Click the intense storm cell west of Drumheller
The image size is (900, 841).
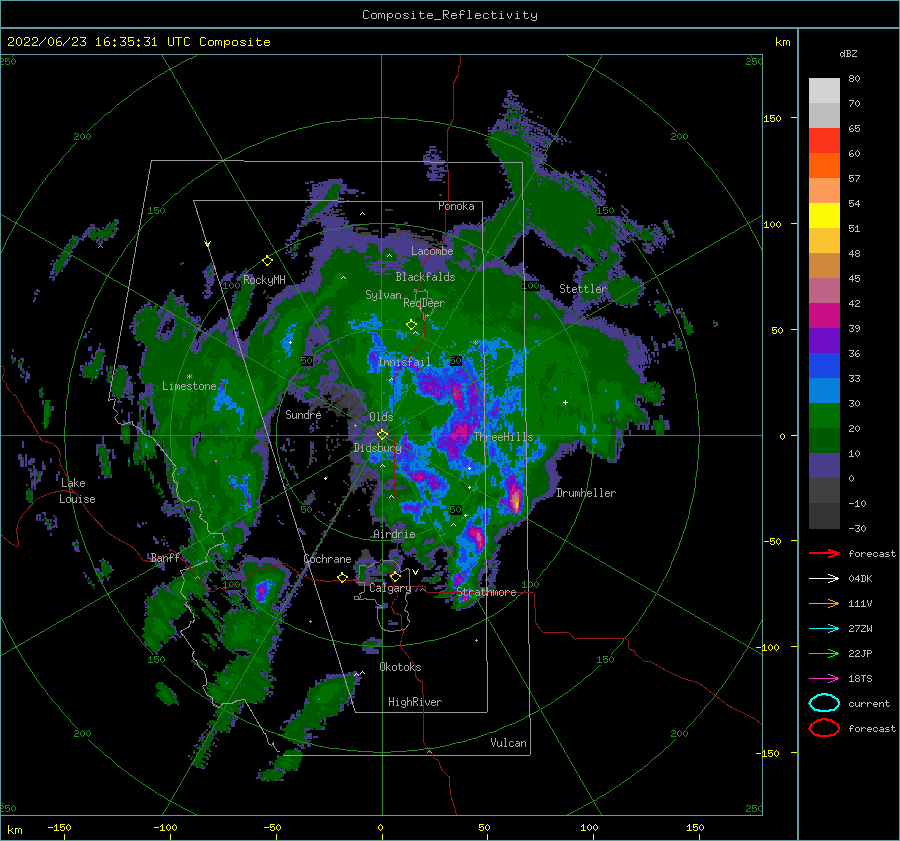[515, 497]
